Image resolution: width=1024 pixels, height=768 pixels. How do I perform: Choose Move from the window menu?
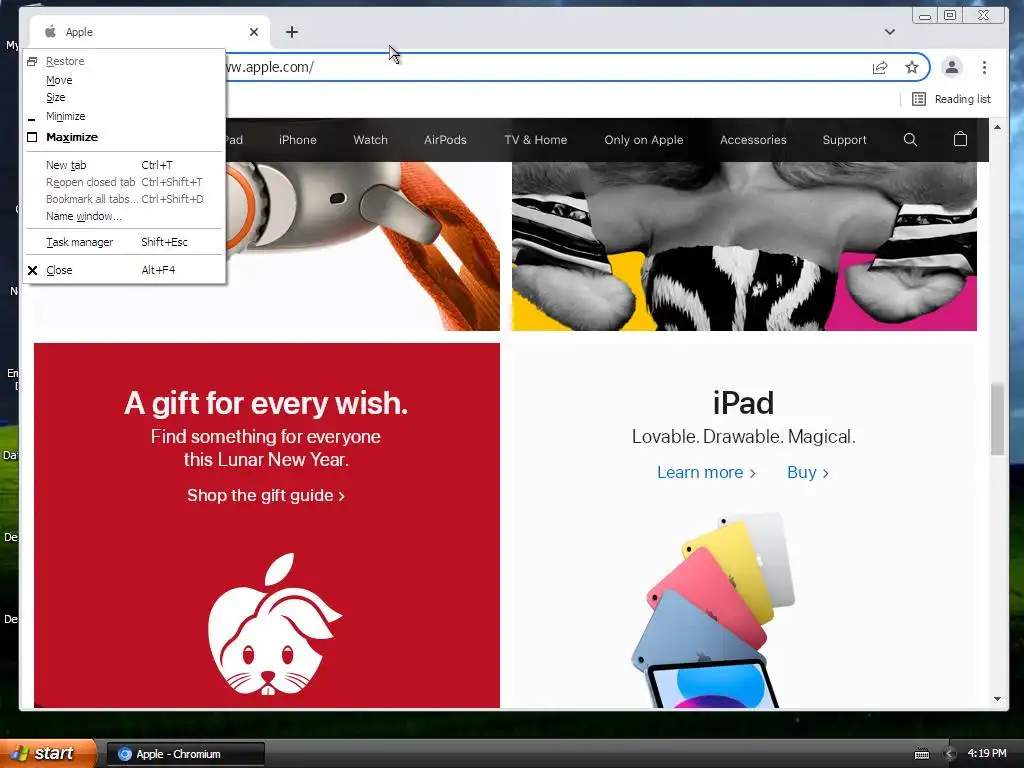[x=124, y=80]
